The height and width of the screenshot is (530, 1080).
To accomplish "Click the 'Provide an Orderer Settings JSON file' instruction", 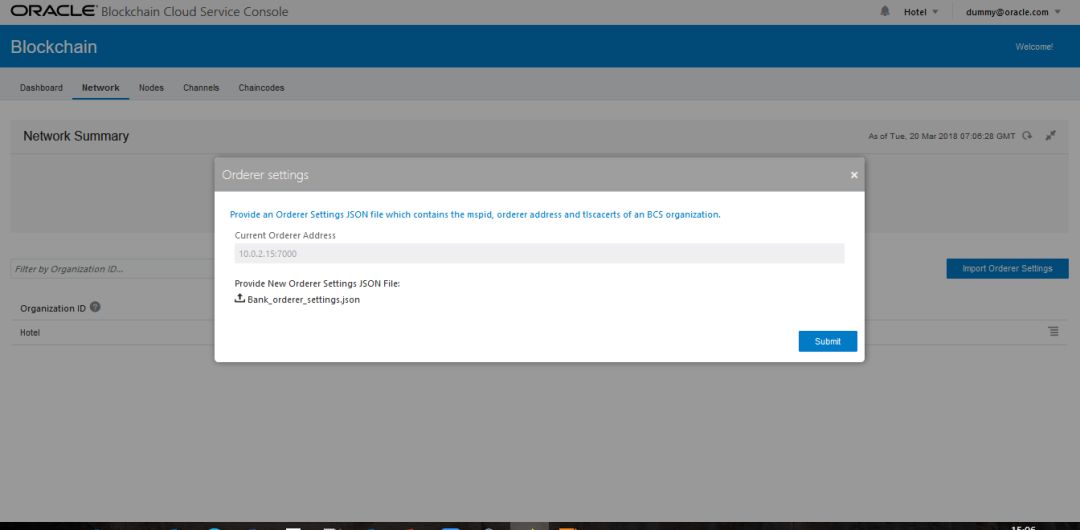I will pos(475,214).
